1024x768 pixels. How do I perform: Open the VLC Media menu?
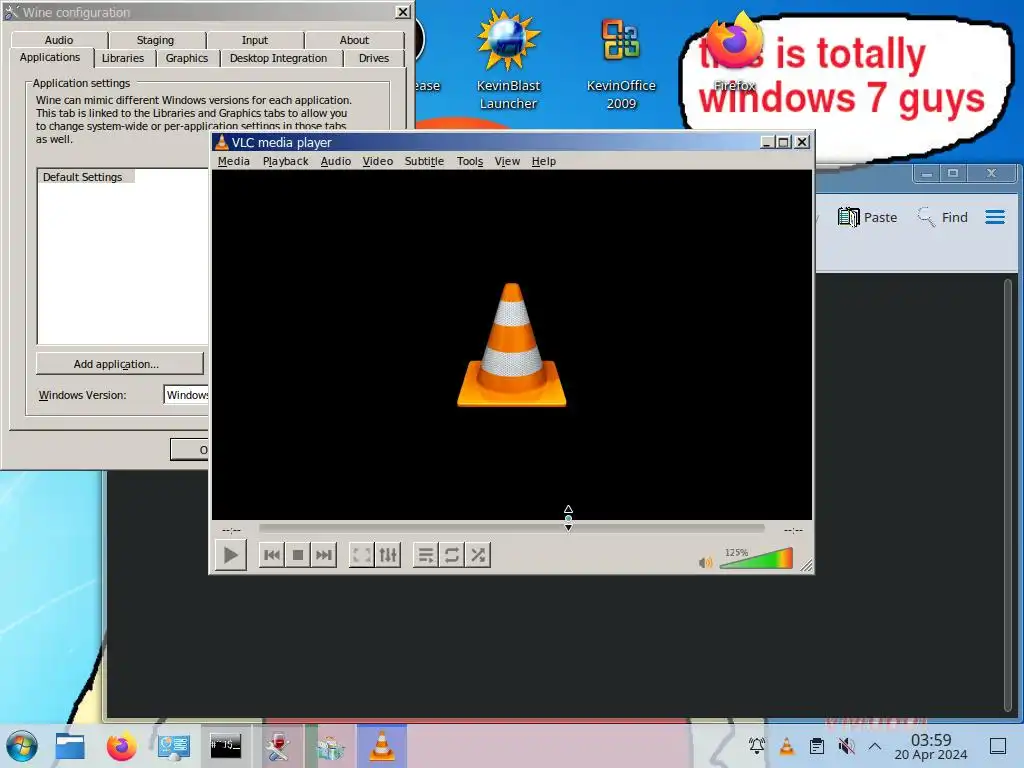[x=234, y=161]
